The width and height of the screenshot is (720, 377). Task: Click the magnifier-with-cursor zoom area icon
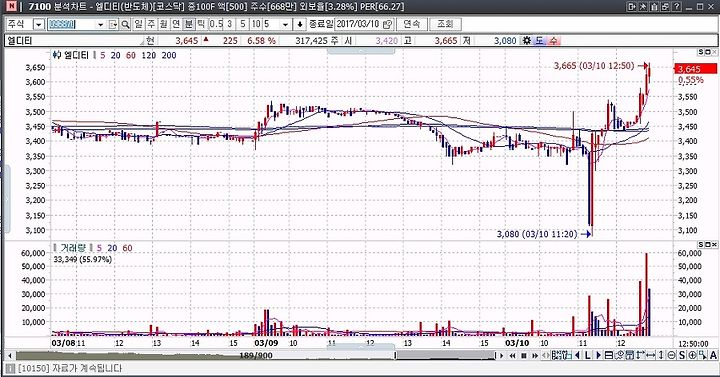point(703,355)
